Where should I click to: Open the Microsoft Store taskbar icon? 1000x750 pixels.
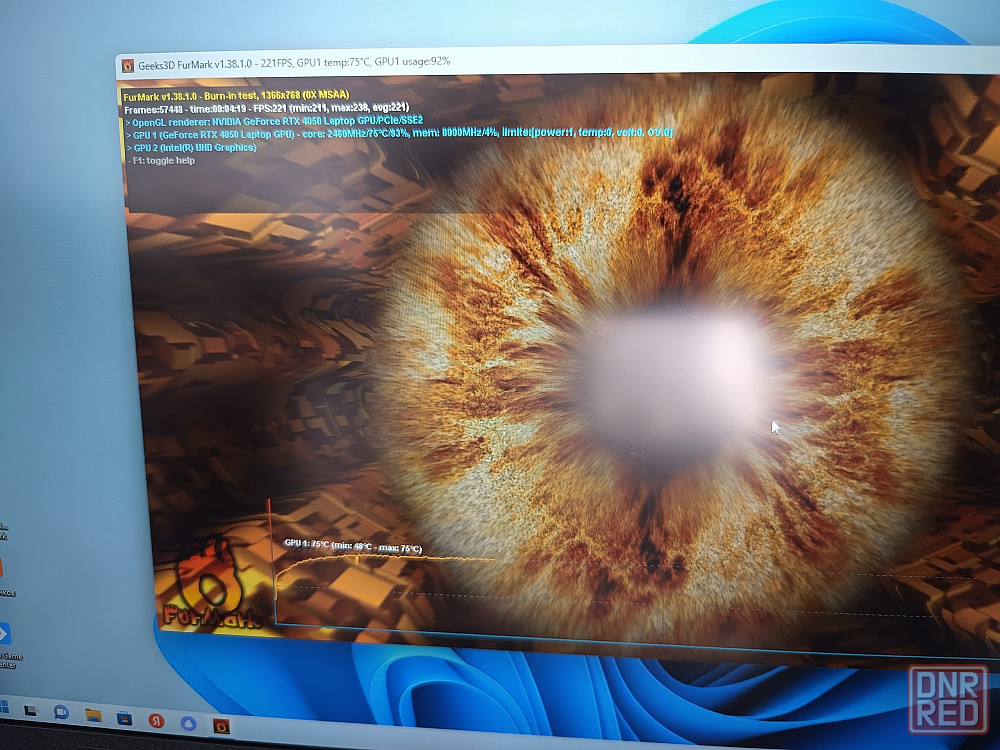pos(124,718)
